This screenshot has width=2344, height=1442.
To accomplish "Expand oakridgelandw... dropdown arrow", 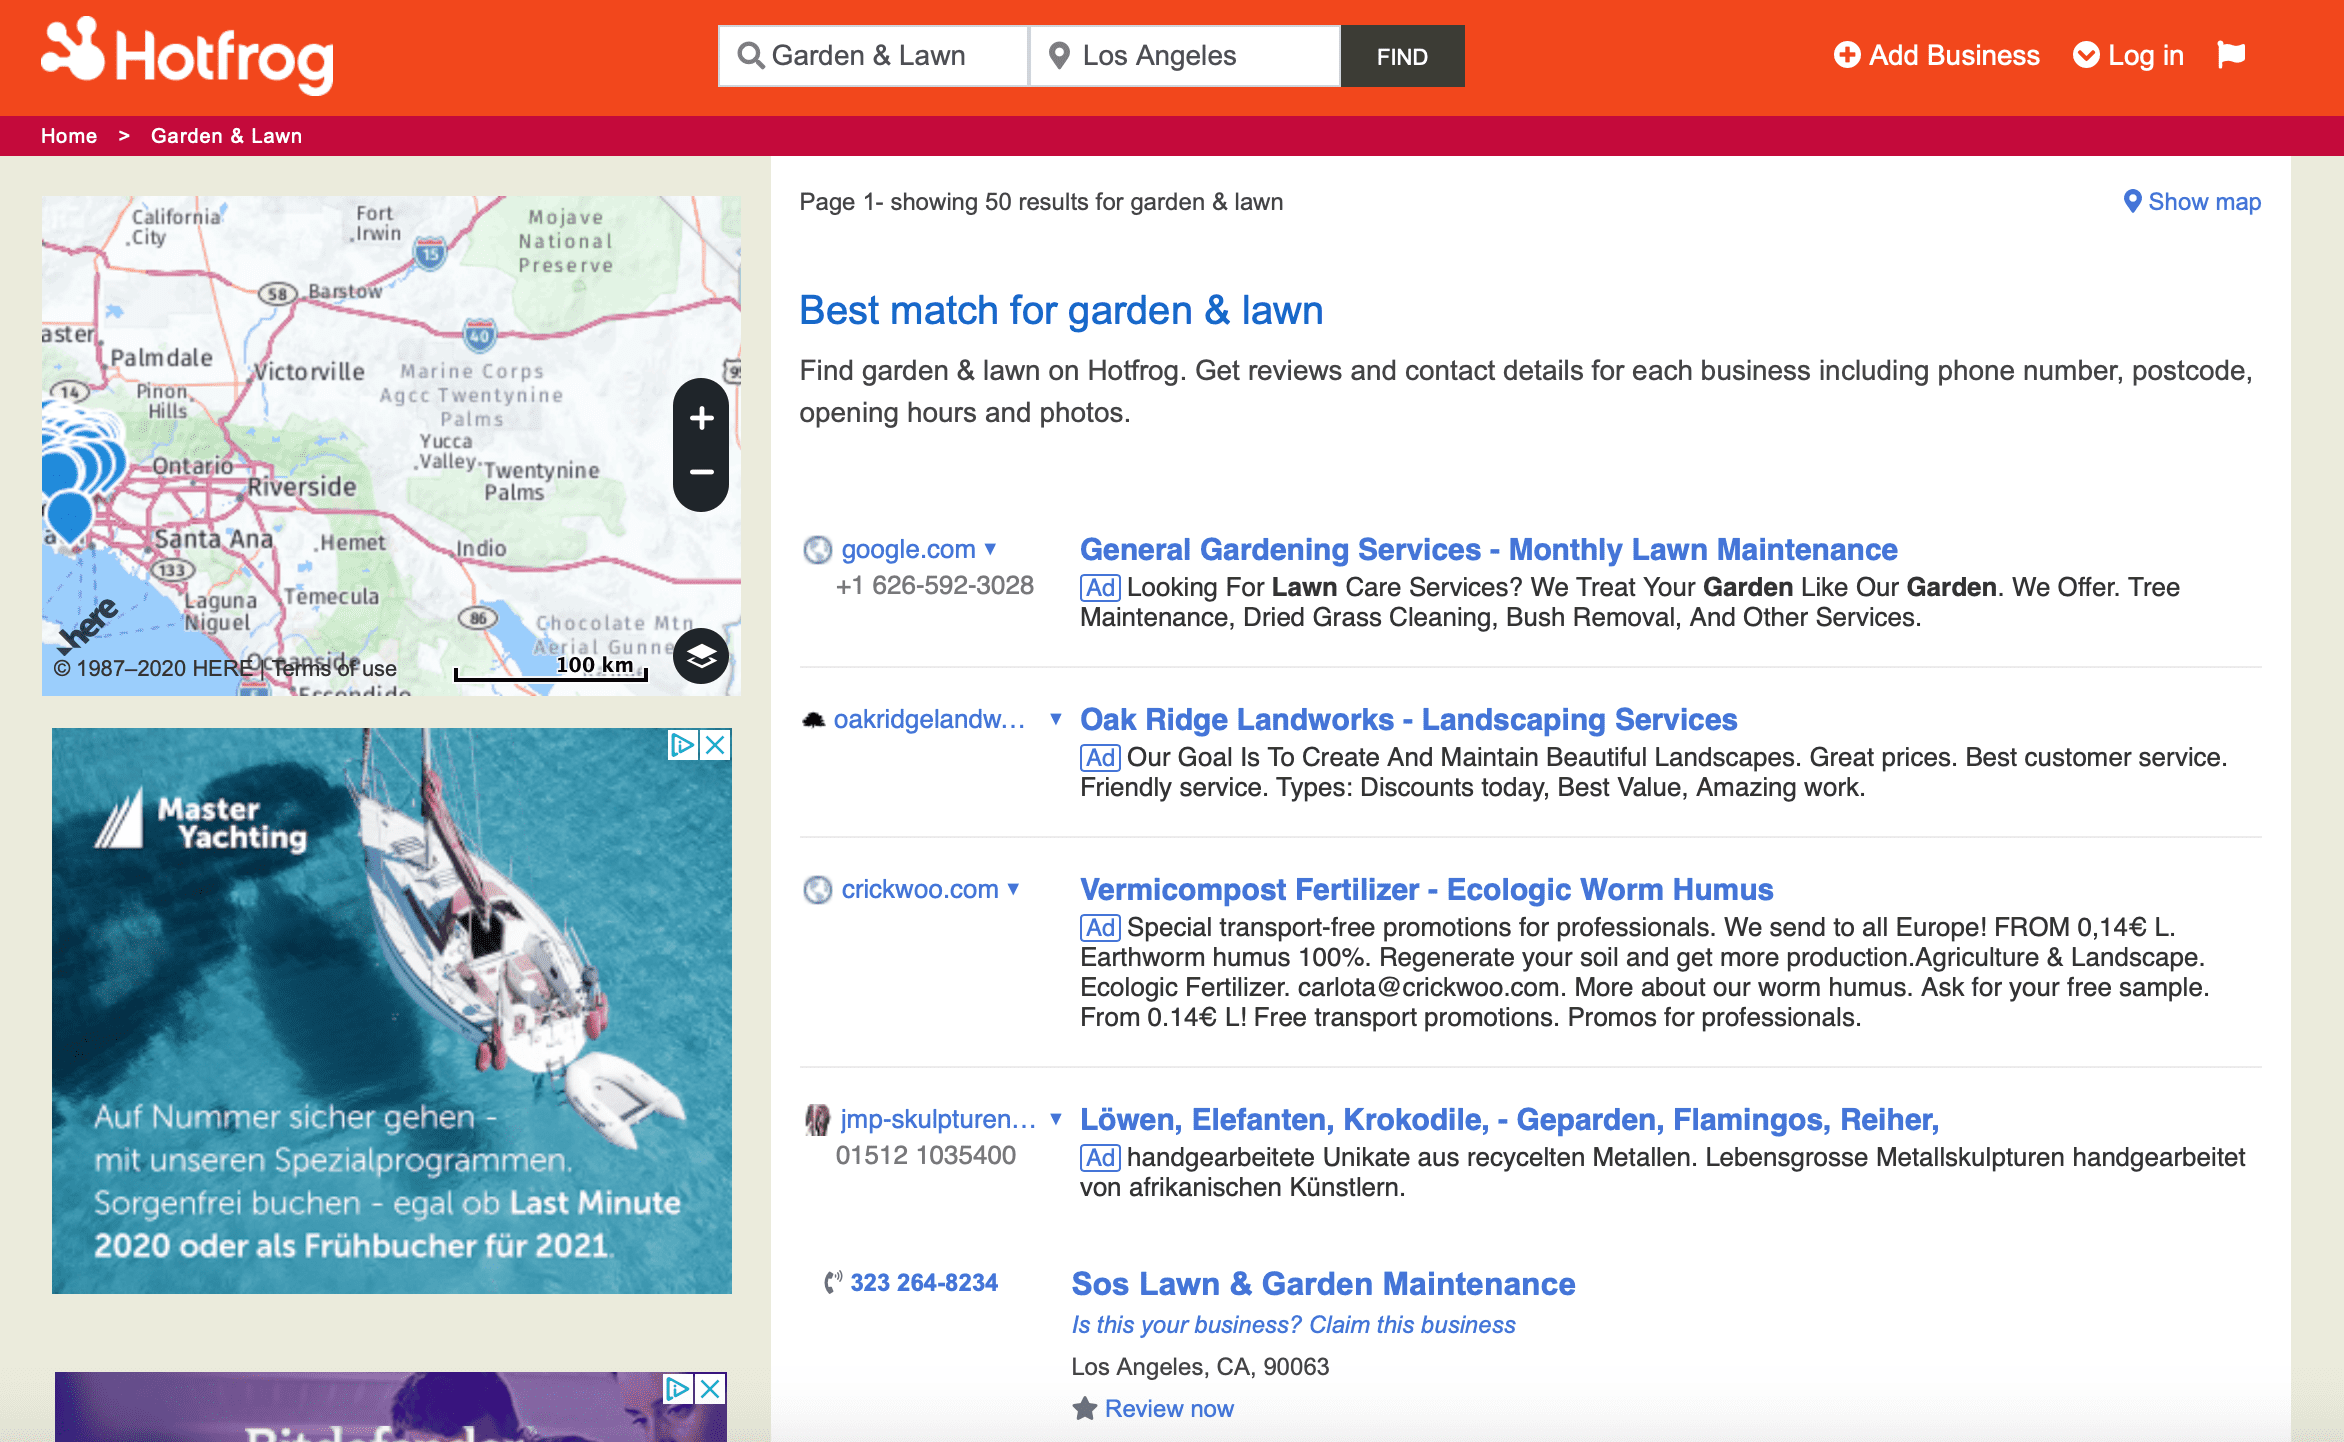I will 1056,719.
